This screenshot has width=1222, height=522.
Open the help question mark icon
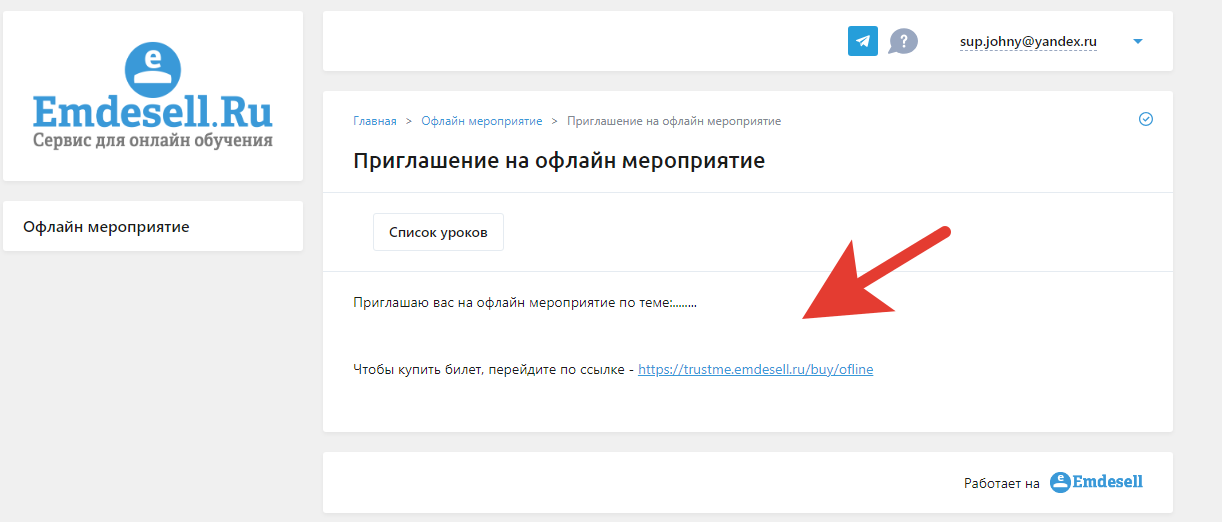[x=903, y=41]
